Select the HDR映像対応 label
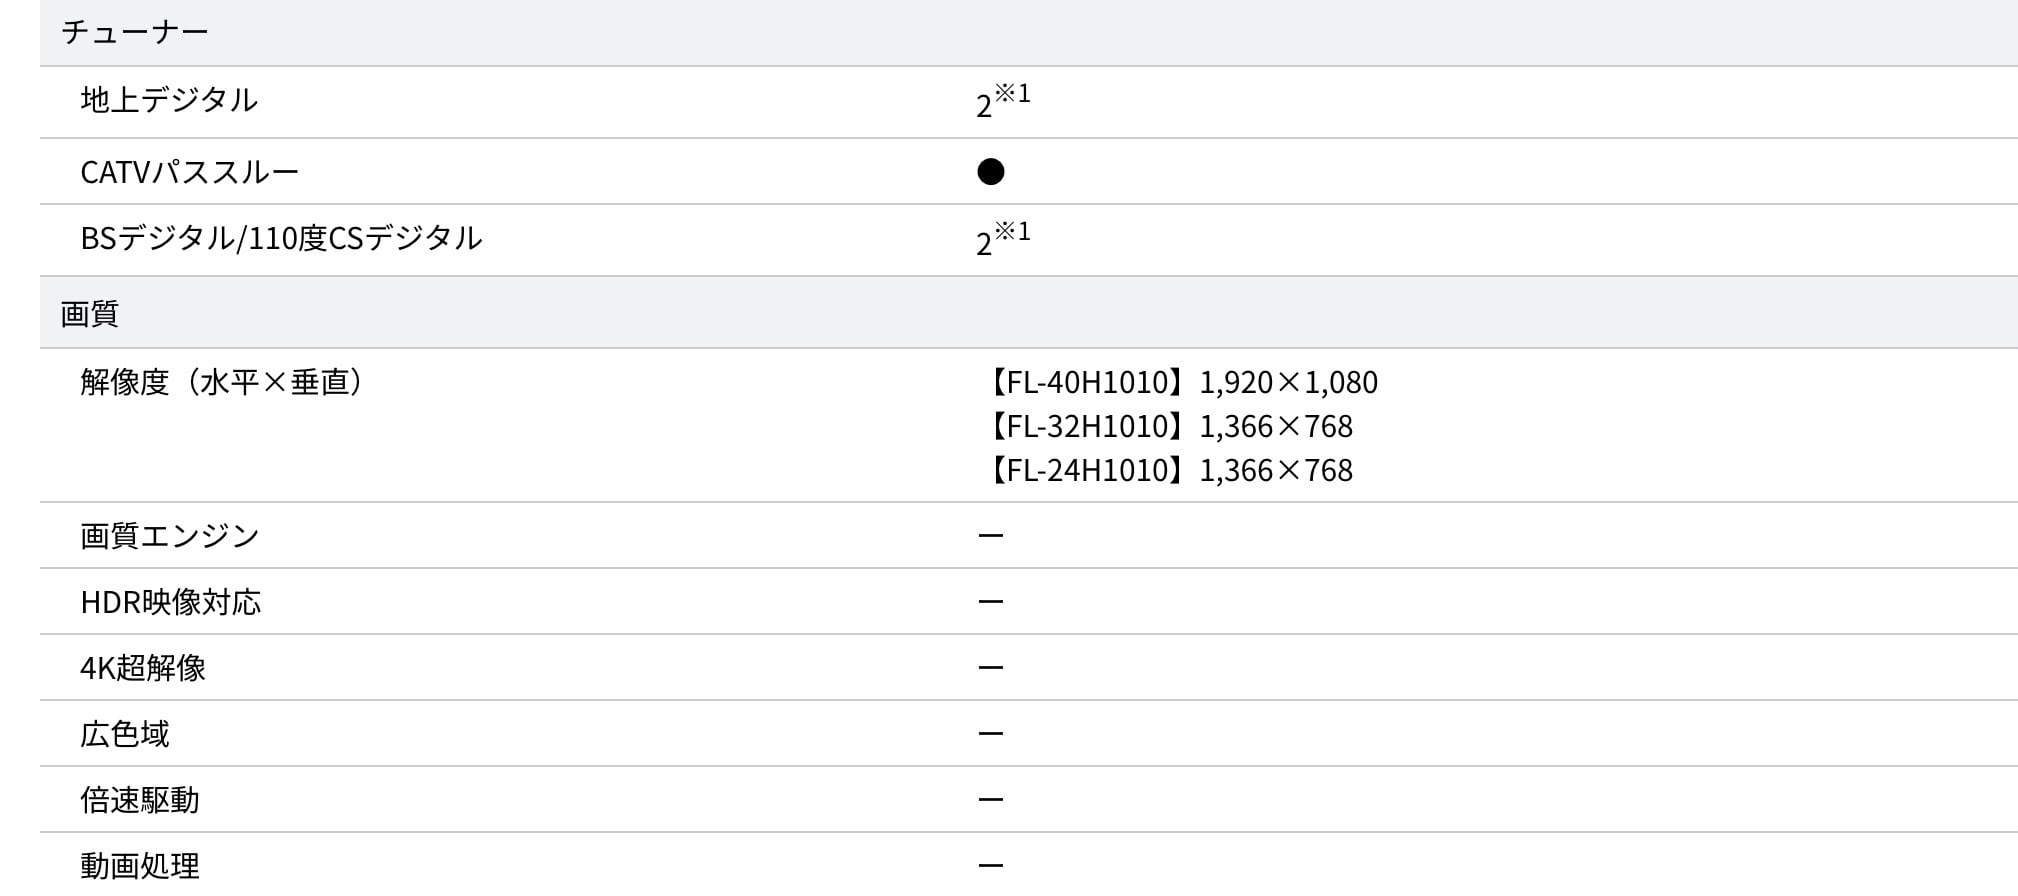The width and height of the screenshot is (2018, 896). (x=170, y=602)
